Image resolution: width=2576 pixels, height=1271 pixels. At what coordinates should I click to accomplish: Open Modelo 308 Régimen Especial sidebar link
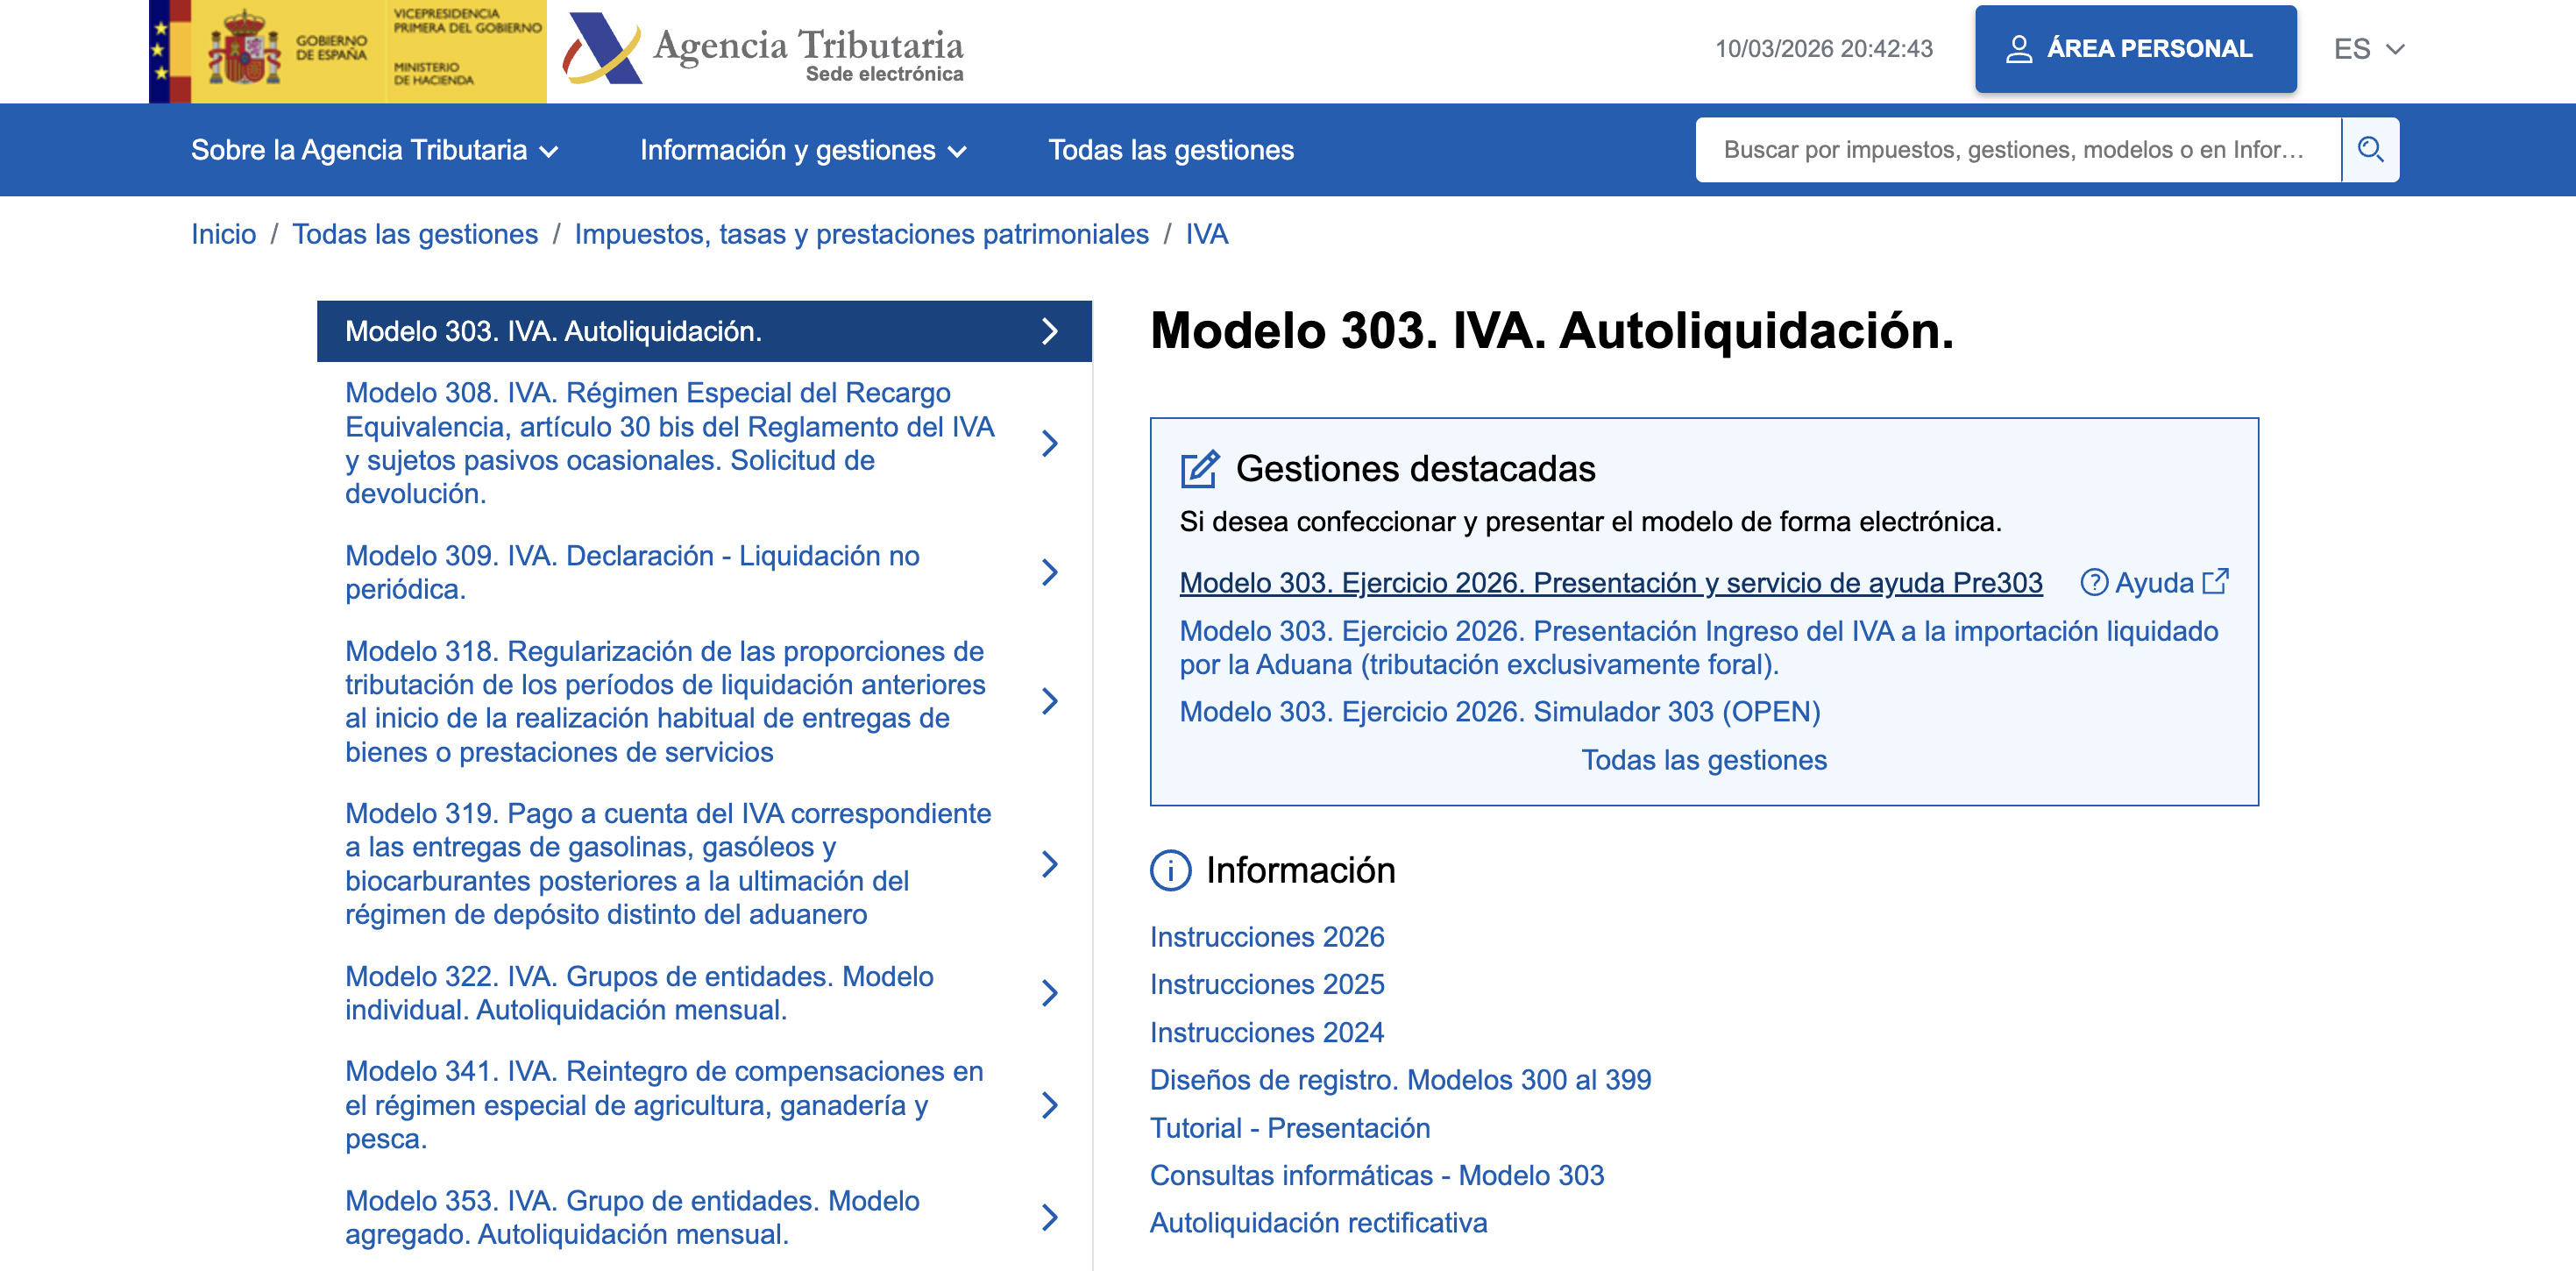(670, 443)
